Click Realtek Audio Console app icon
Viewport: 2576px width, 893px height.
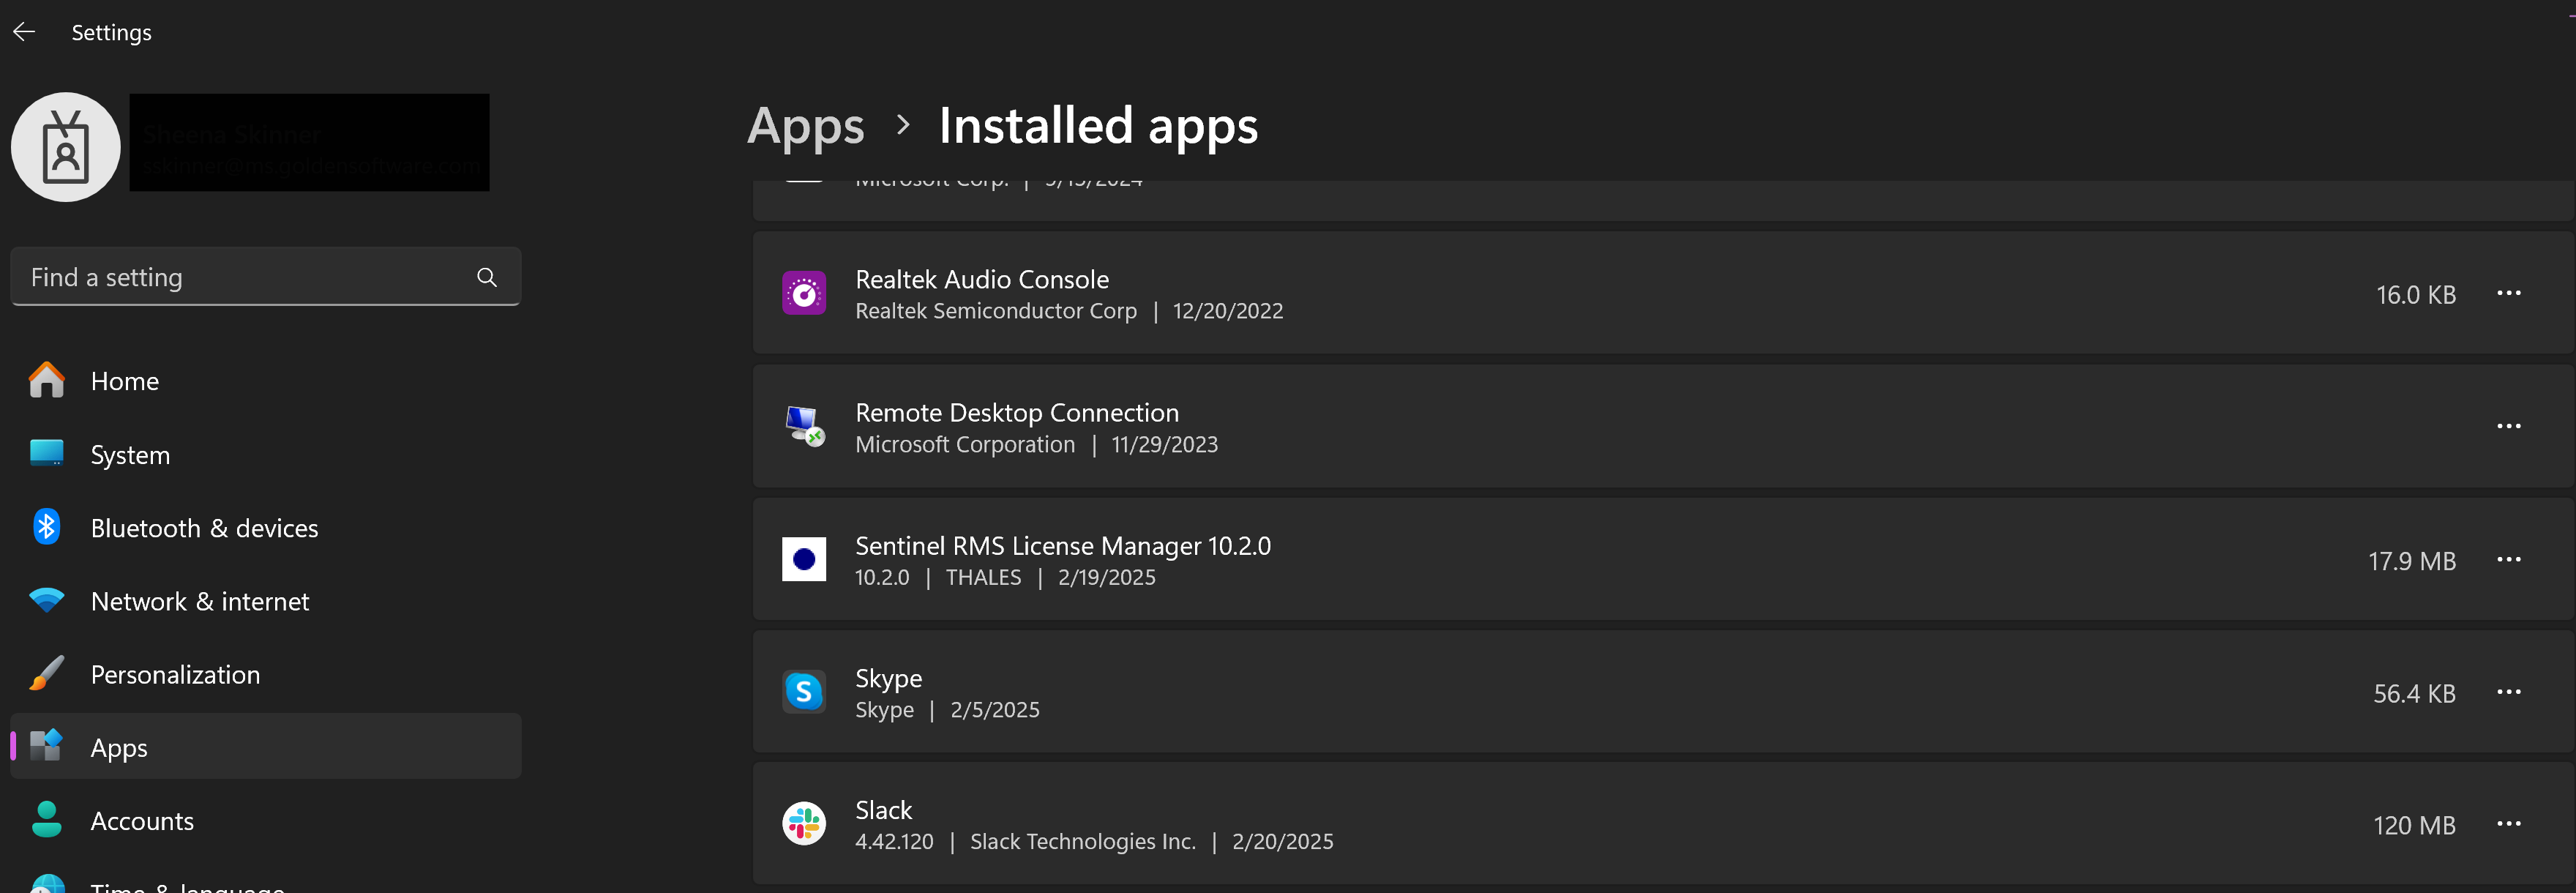point(804,293)
